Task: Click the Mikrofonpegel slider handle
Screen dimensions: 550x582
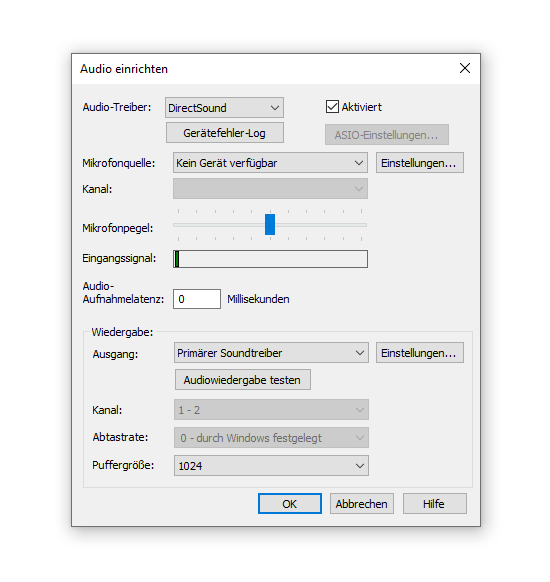Action: pyautogui.click(x=270, y=225)
